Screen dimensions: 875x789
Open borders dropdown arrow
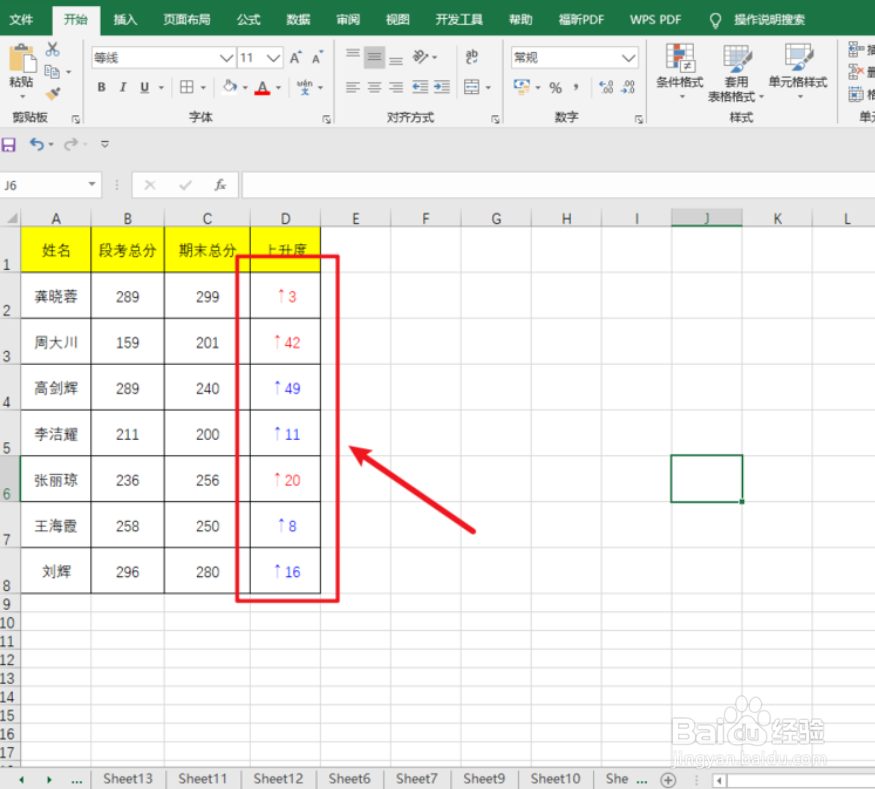(203, 88)
